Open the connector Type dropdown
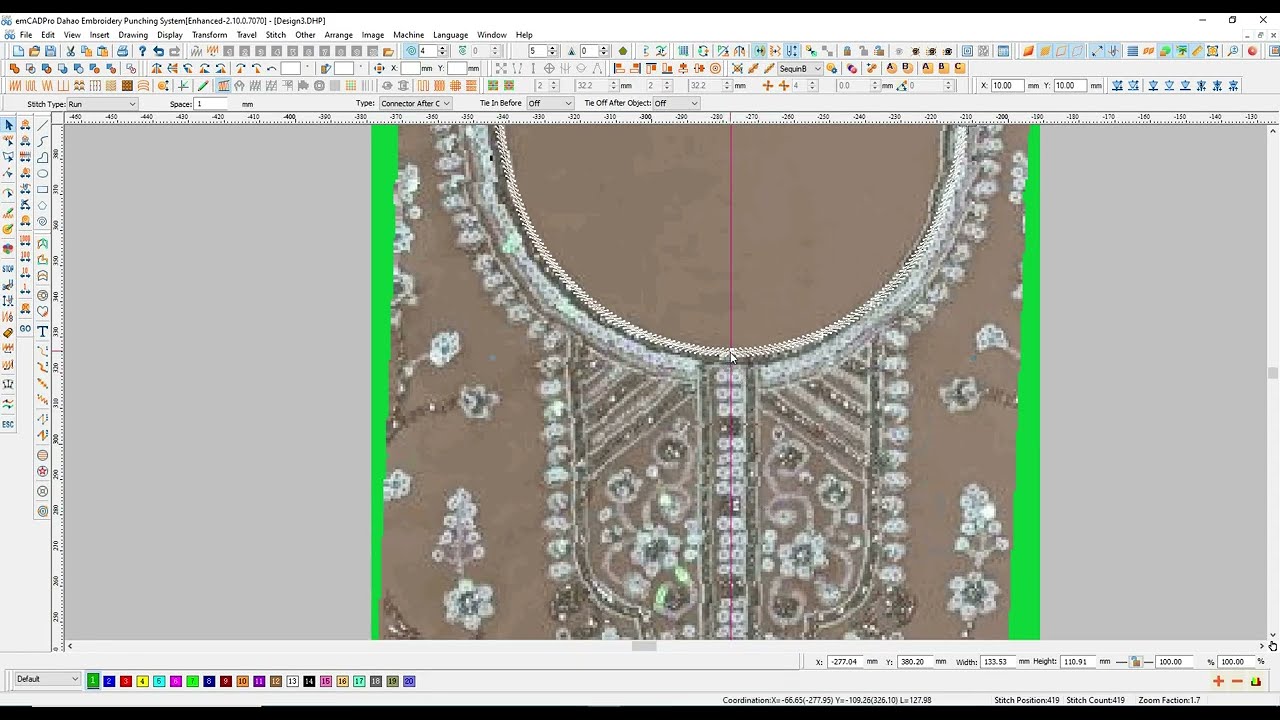The height and width of the screenshot is (720, 1280). click(415, 104)
